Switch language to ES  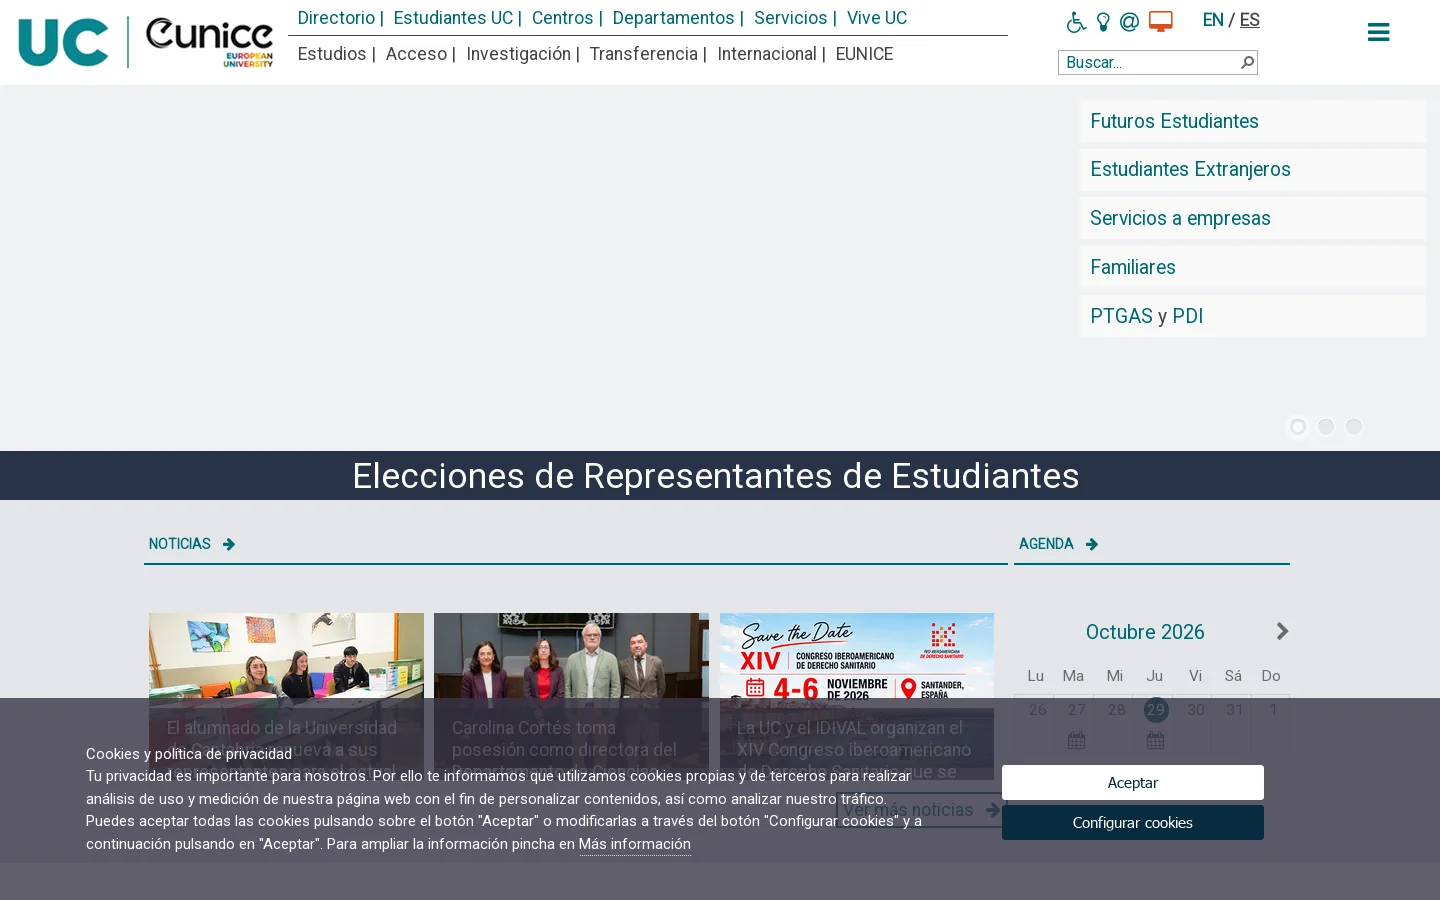[x=1250, y=20]
